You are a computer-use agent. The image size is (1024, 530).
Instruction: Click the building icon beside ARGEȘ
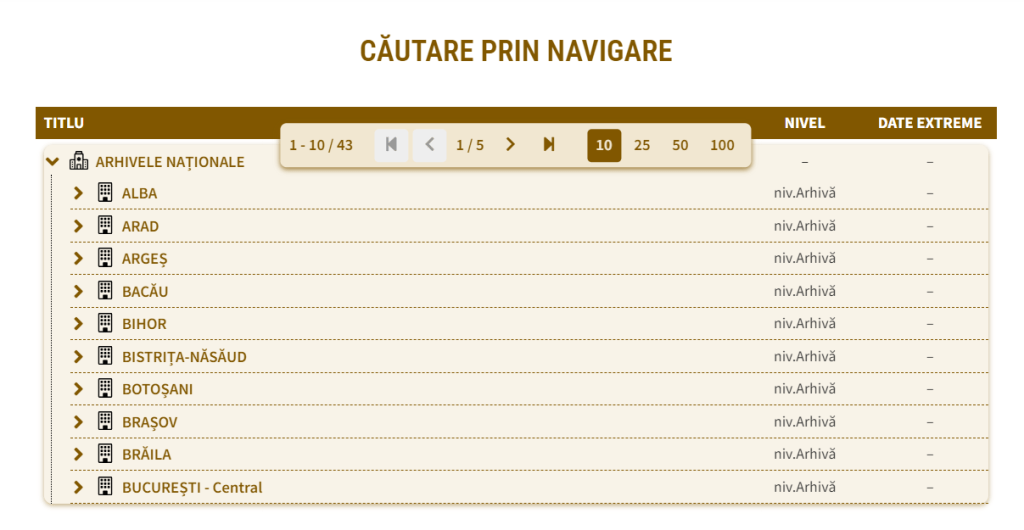(x=104, y=258)
